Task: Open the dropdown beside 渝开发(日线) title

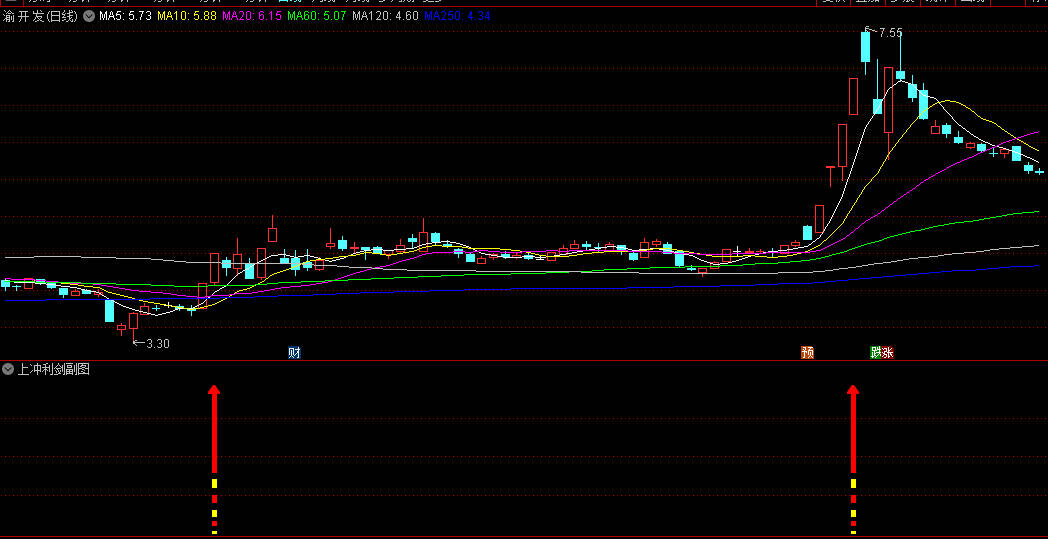Action: pyautogui.click(x=89, y=16)
